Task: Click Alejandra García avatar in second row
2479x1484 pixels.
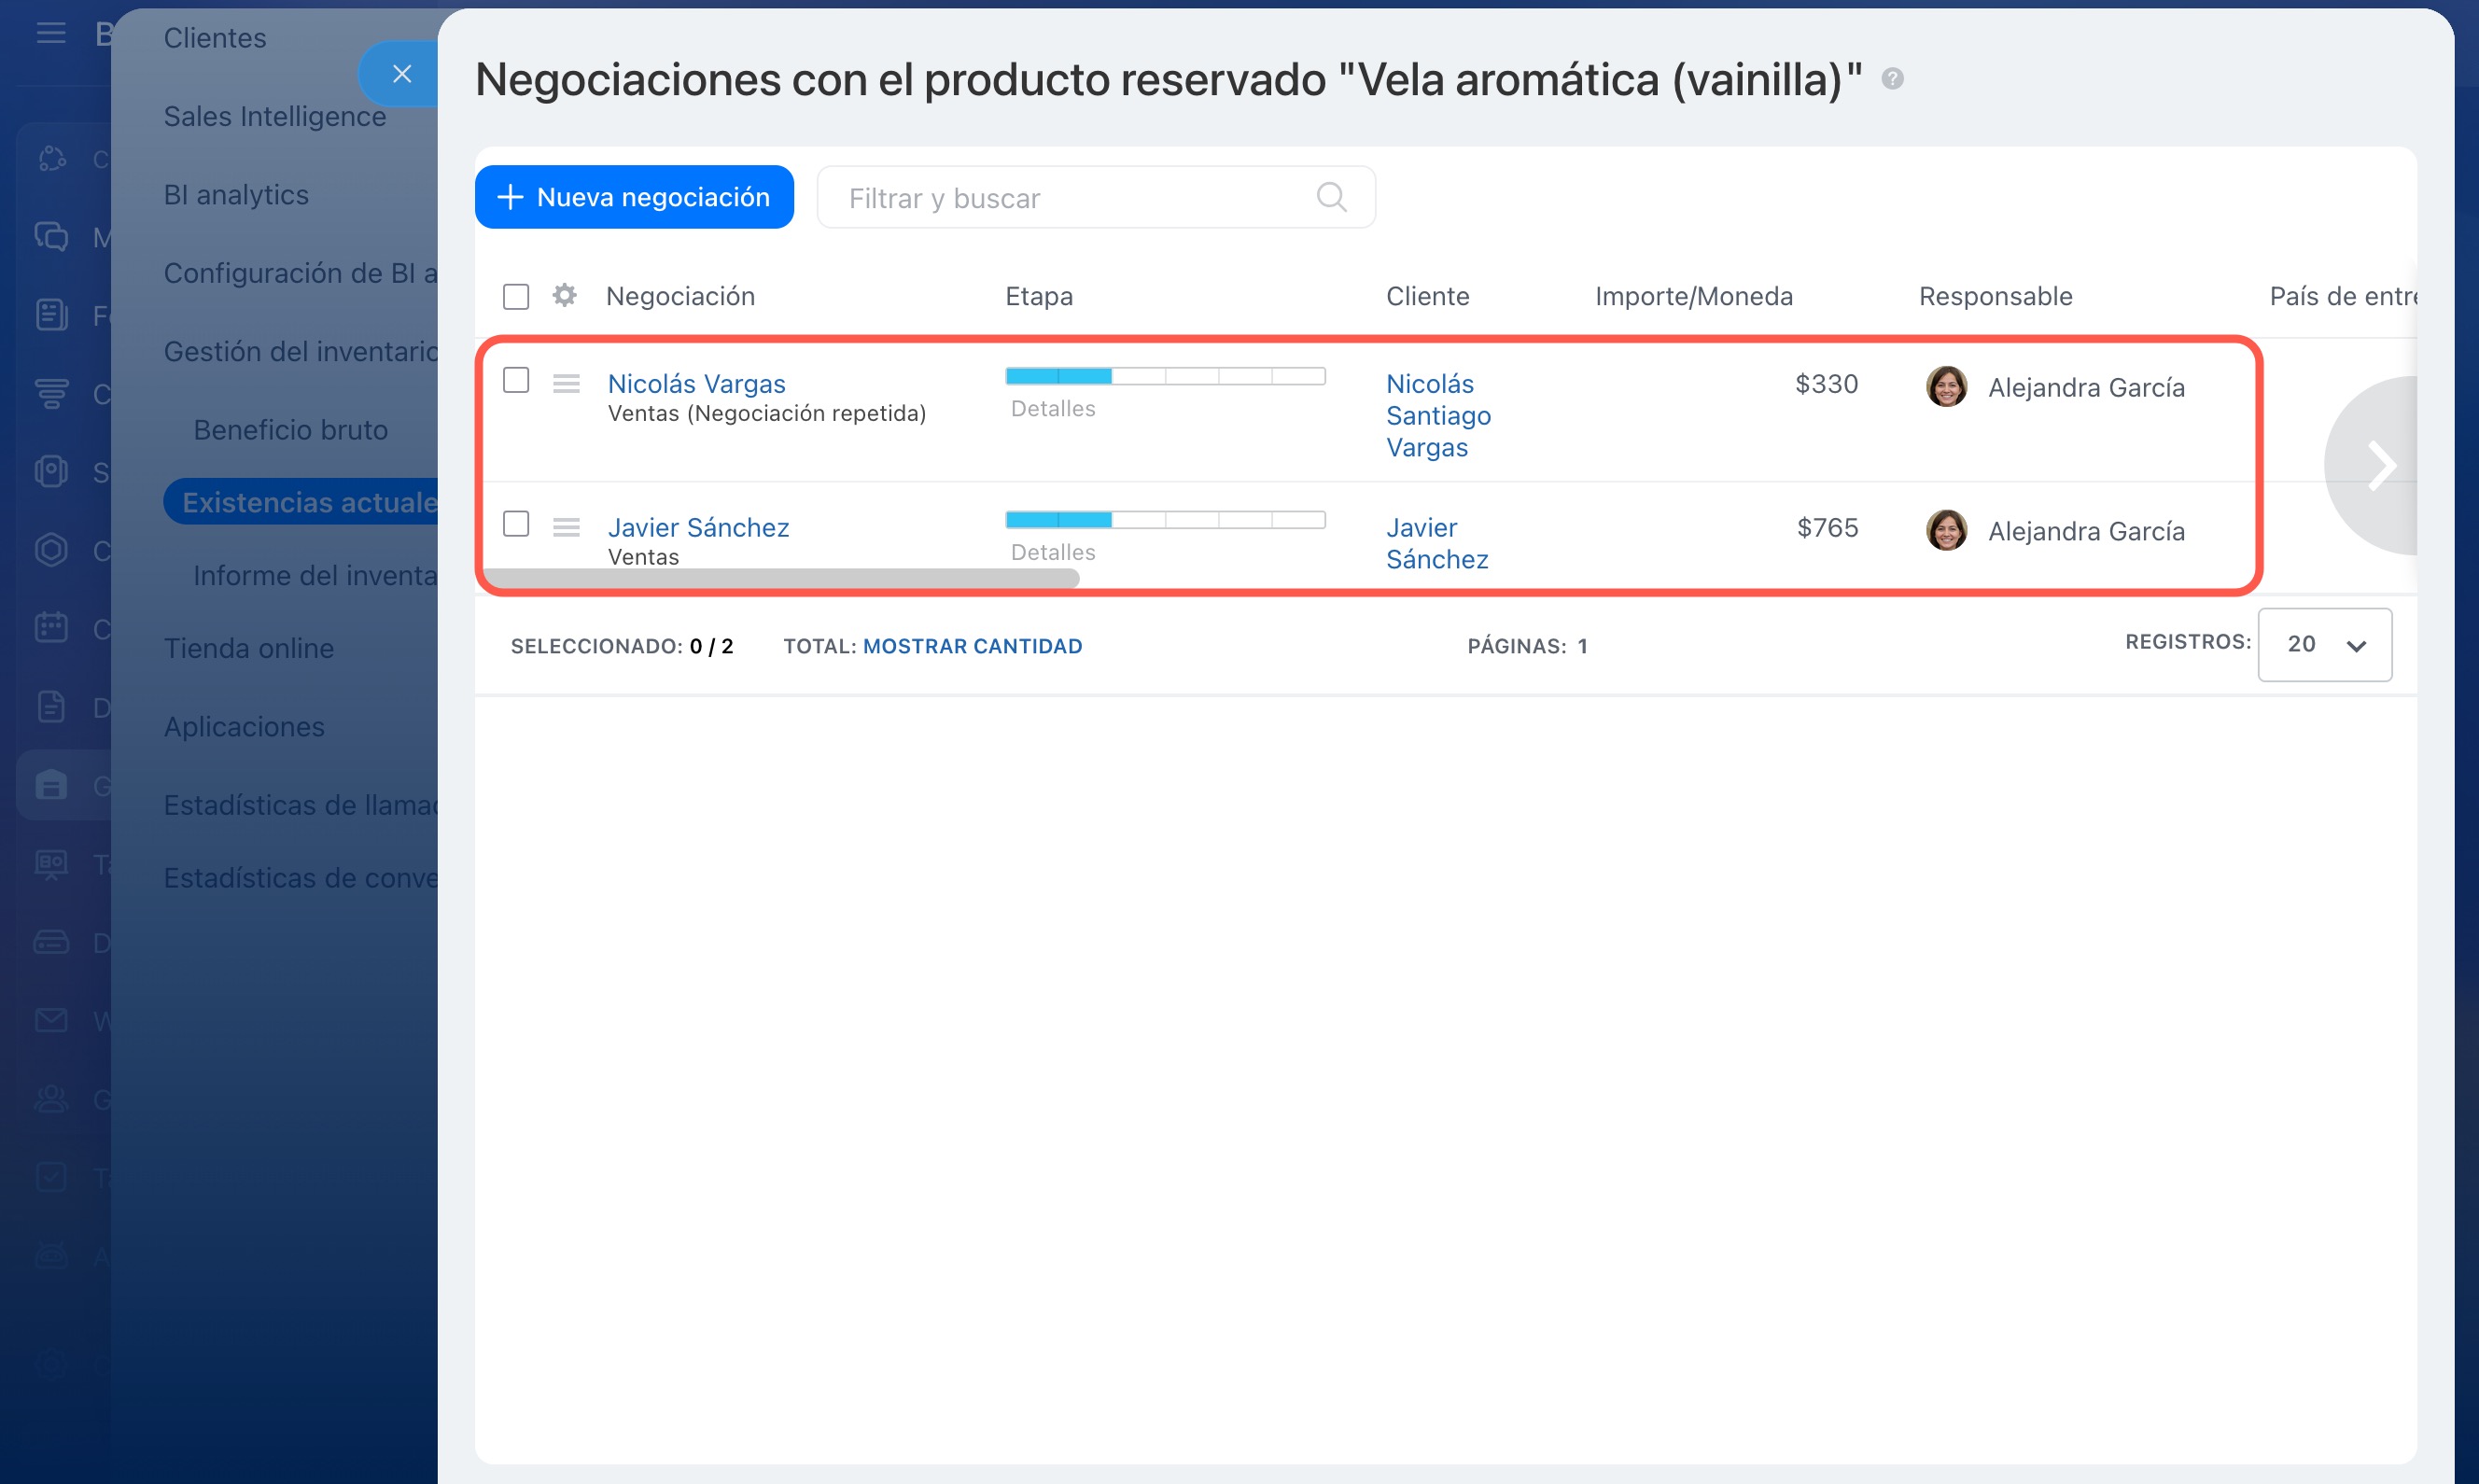Action: point(1946,531)
